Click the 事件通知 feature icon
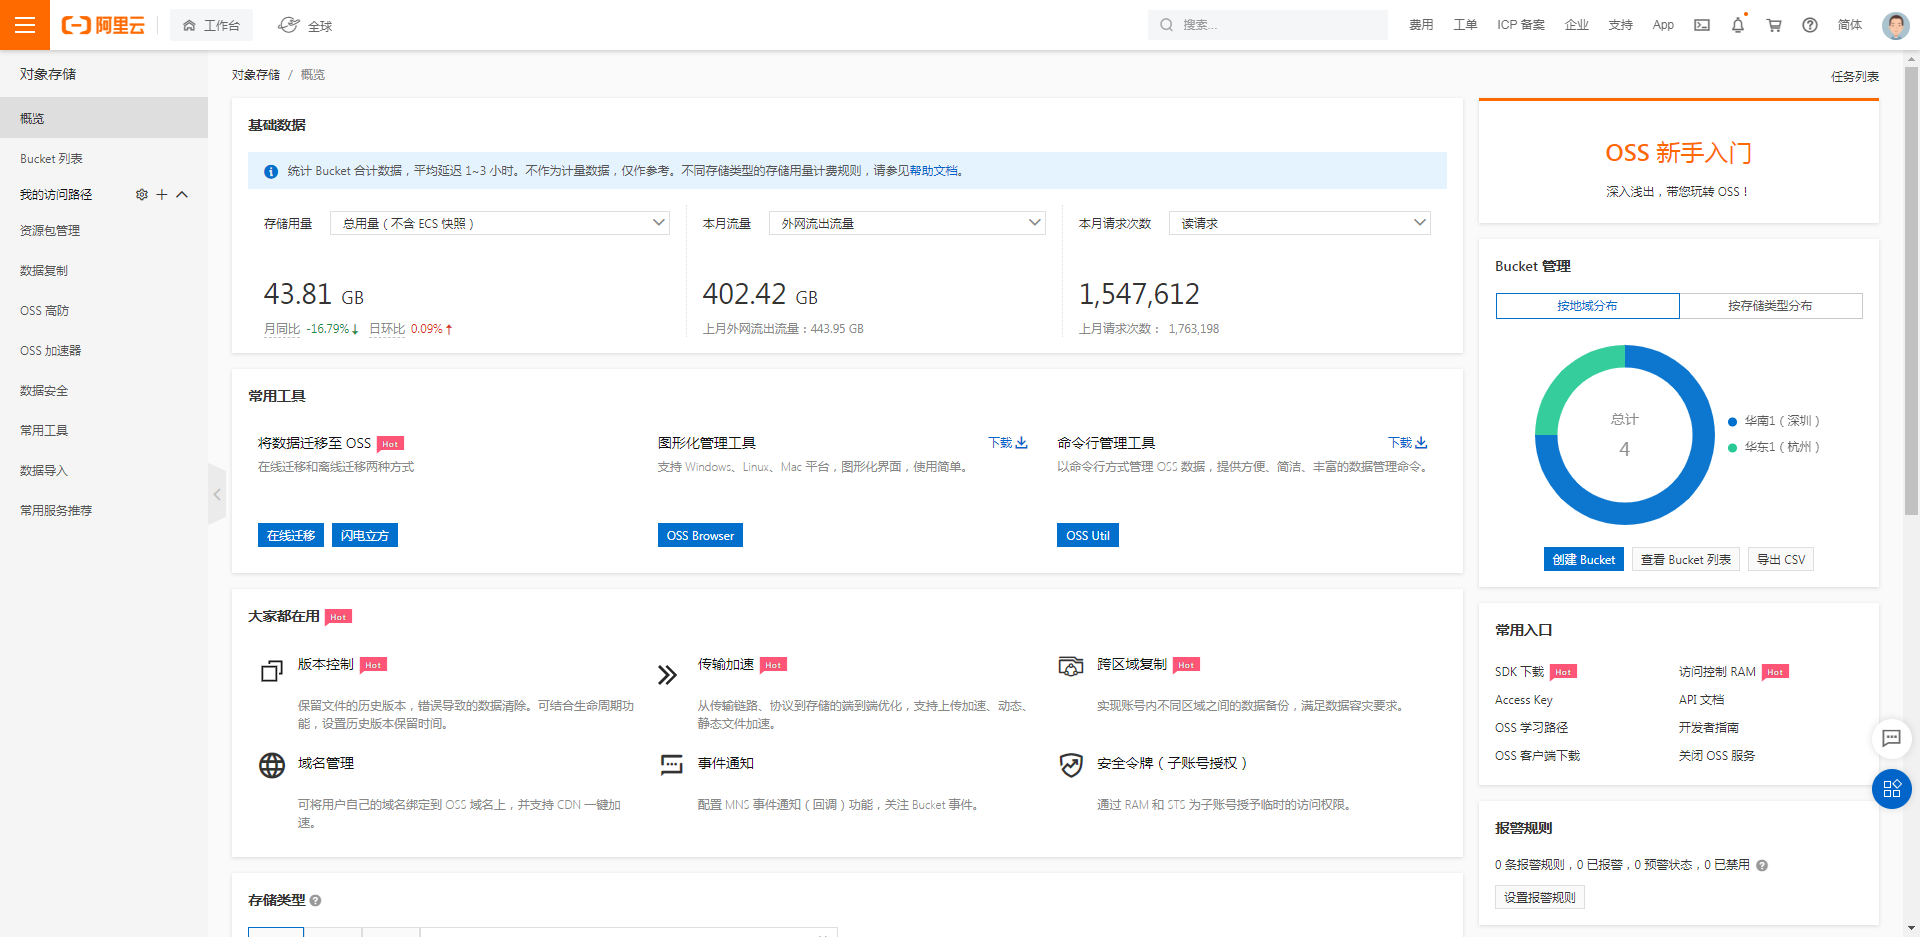1920x937 pixels. click(671, 765)
